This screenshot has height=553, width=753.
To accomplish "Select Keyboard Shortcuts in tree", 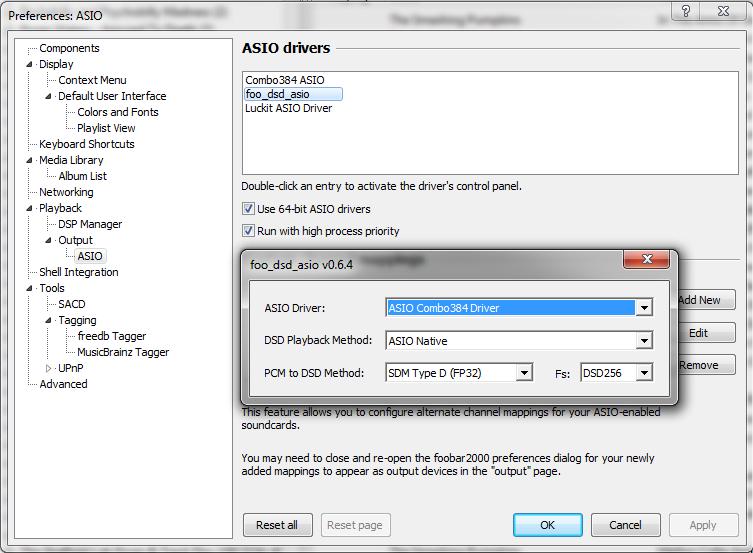I will pyautogui.click(x=86, y=144).
